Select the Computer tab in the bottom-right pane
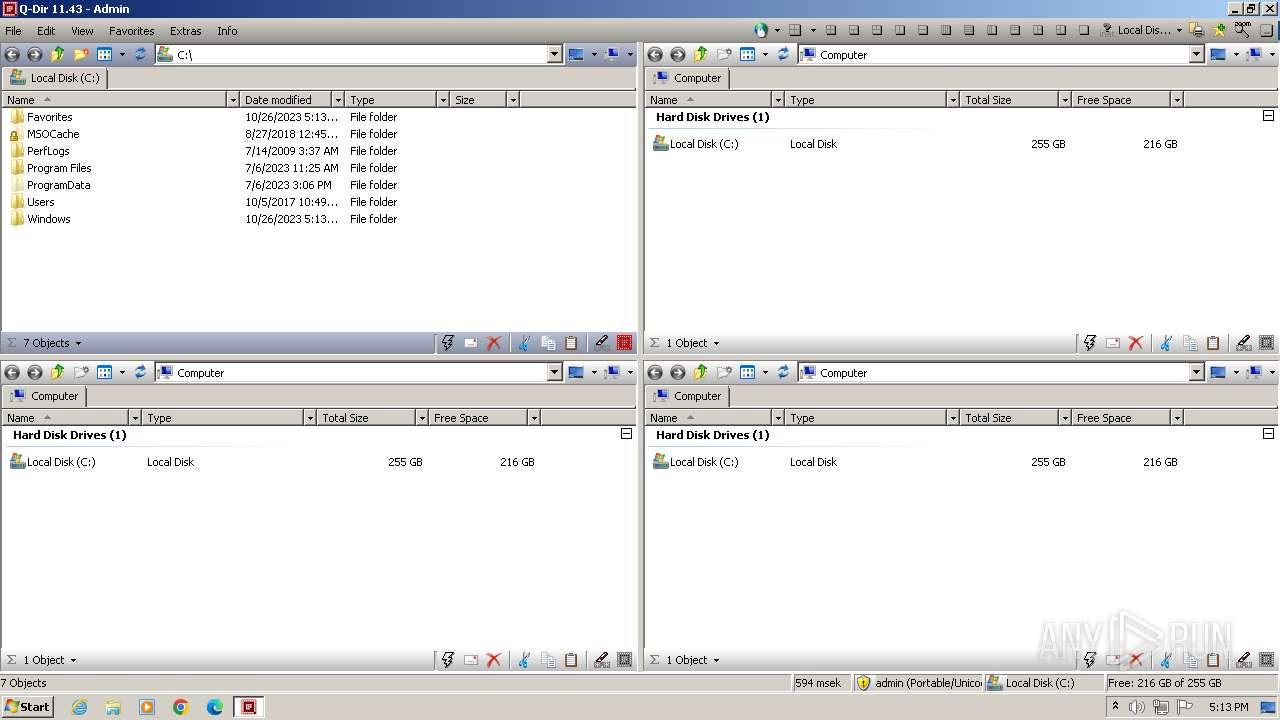Image resolution: width=1280 pixels, height=720 pixels. pos(687,396)
